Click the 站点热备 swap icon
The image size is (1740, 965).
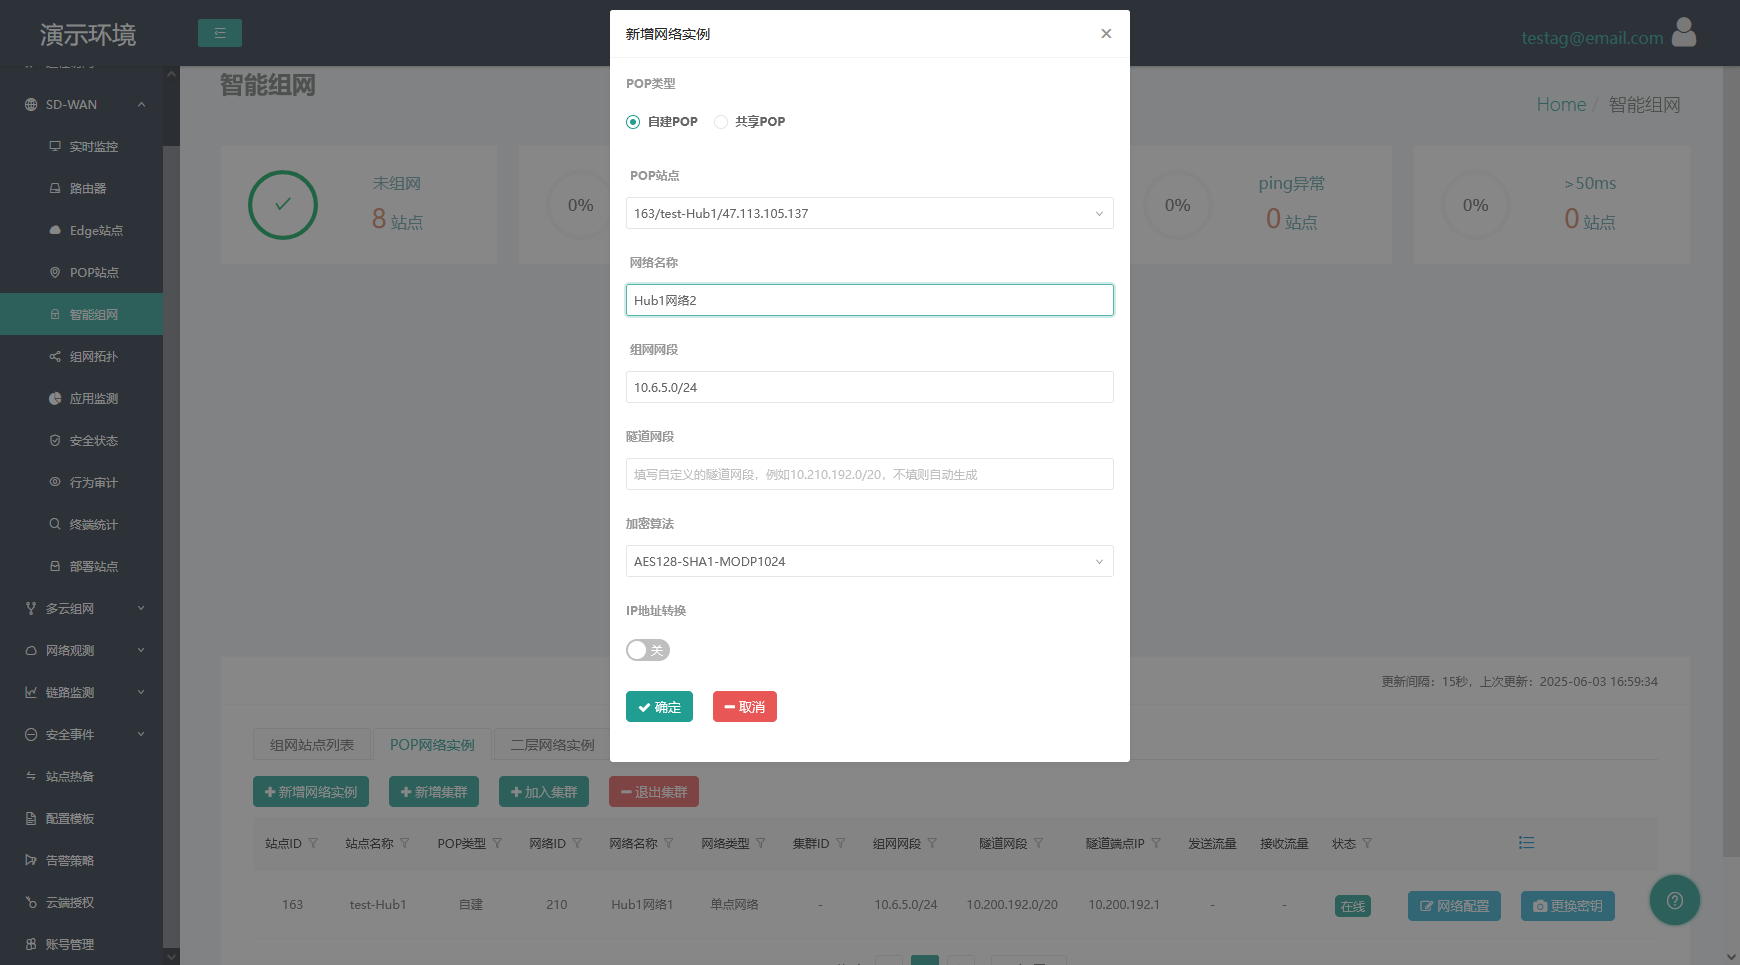[31, 776]
